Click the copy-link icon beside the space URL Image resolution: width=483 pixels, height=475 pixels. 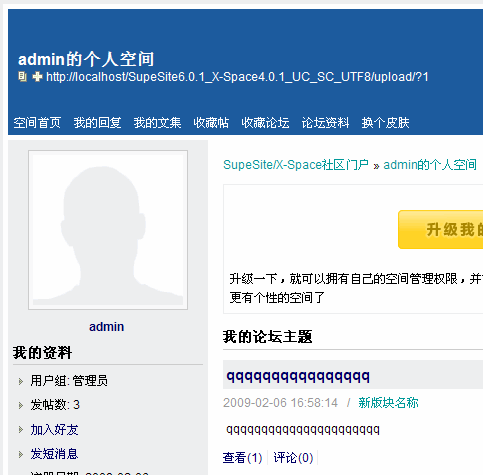[22, 77]
